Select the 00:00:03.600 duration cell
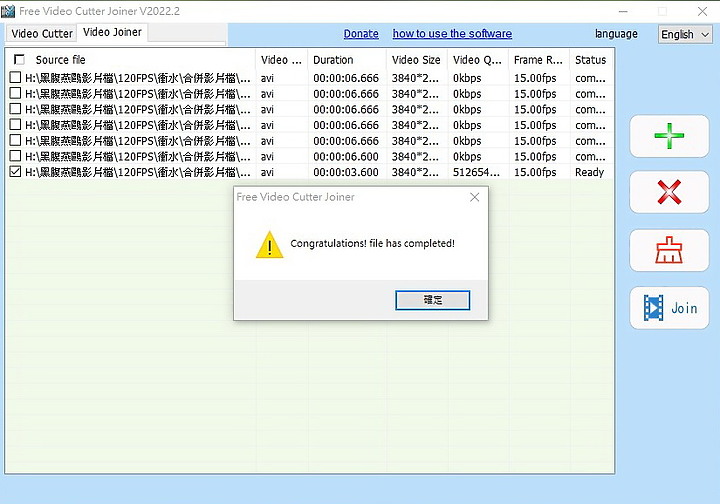 [346, 172]
